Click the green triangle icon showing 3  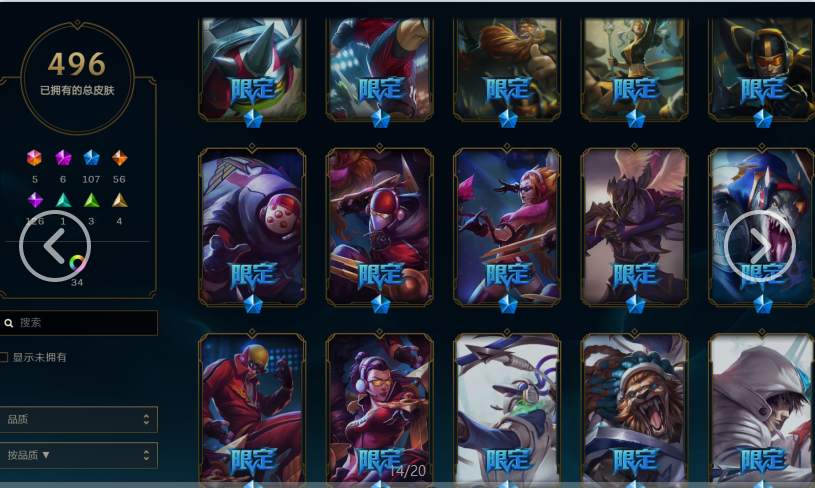coord(91,200)
